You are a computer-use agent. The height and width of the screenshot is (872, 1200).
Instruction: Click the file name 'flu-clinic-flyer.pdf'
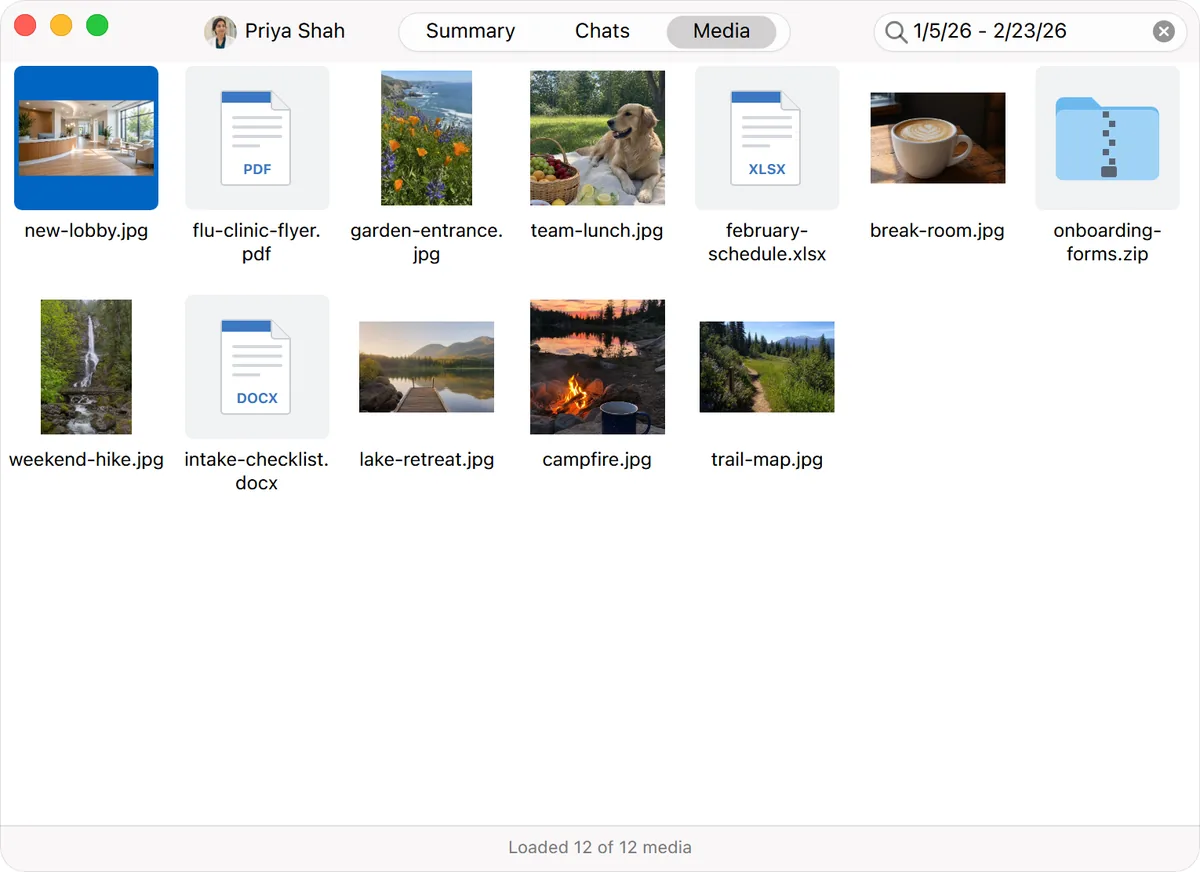tap(257, 242)
